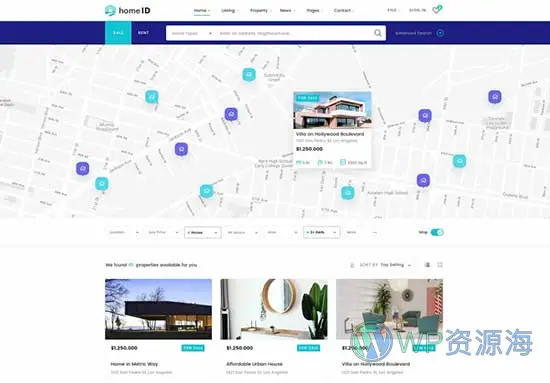Click address under Home in Metric Way
Viewport: 550px width, 383px height.
coord(141,372)
